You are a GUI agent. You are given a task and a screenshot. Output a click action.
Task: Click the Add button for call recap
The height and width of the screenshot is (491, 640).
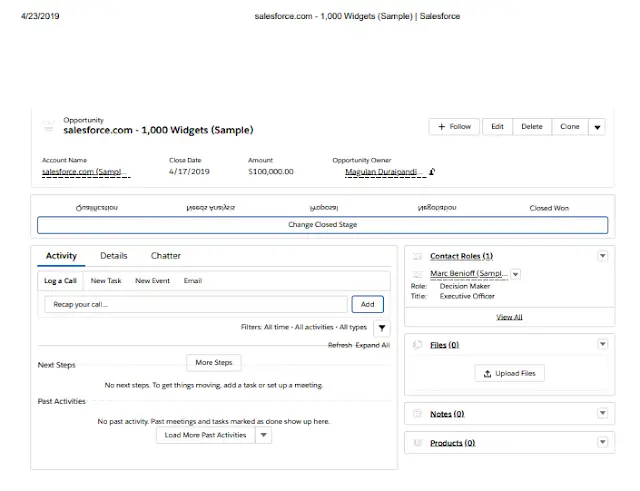pos(367,304)
